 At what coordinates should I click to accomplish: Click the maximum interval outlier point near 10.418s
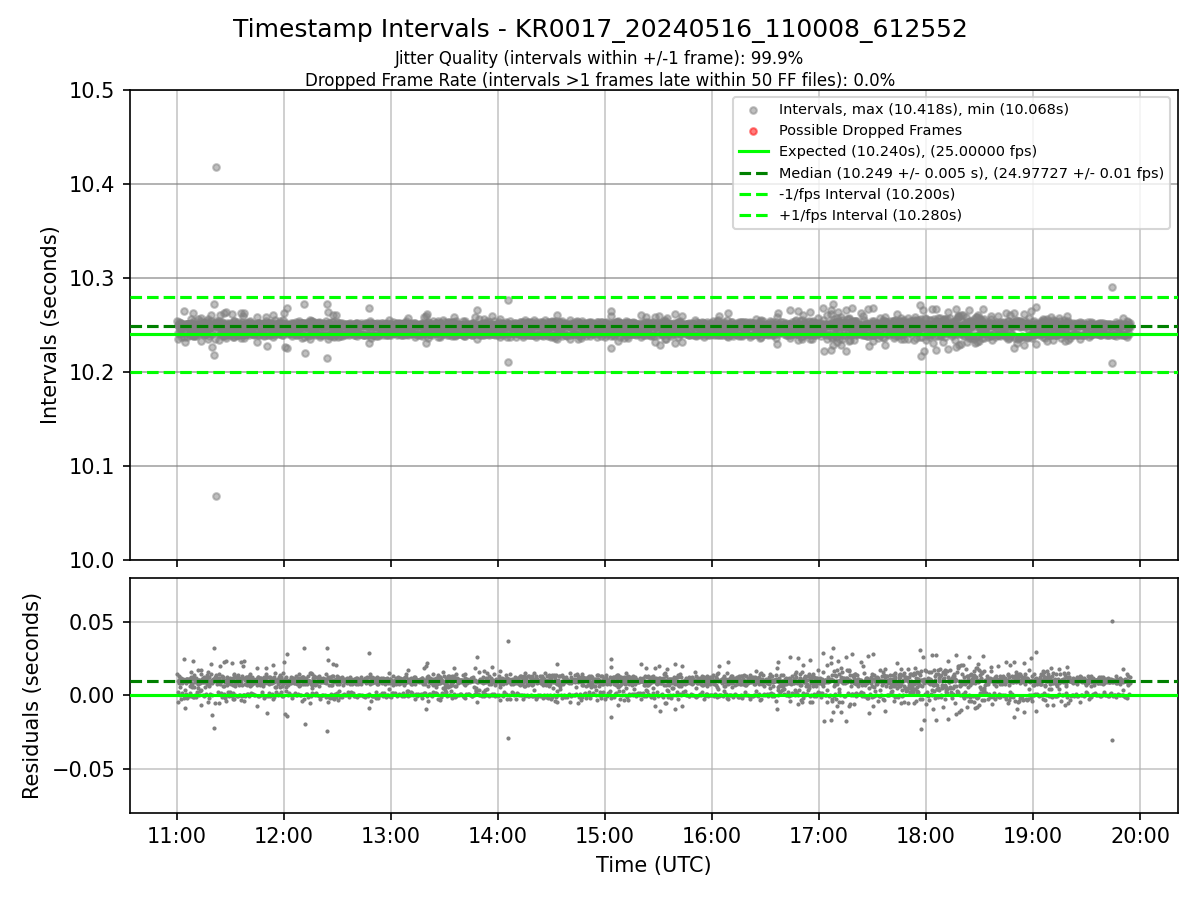(x=216, y=167)
